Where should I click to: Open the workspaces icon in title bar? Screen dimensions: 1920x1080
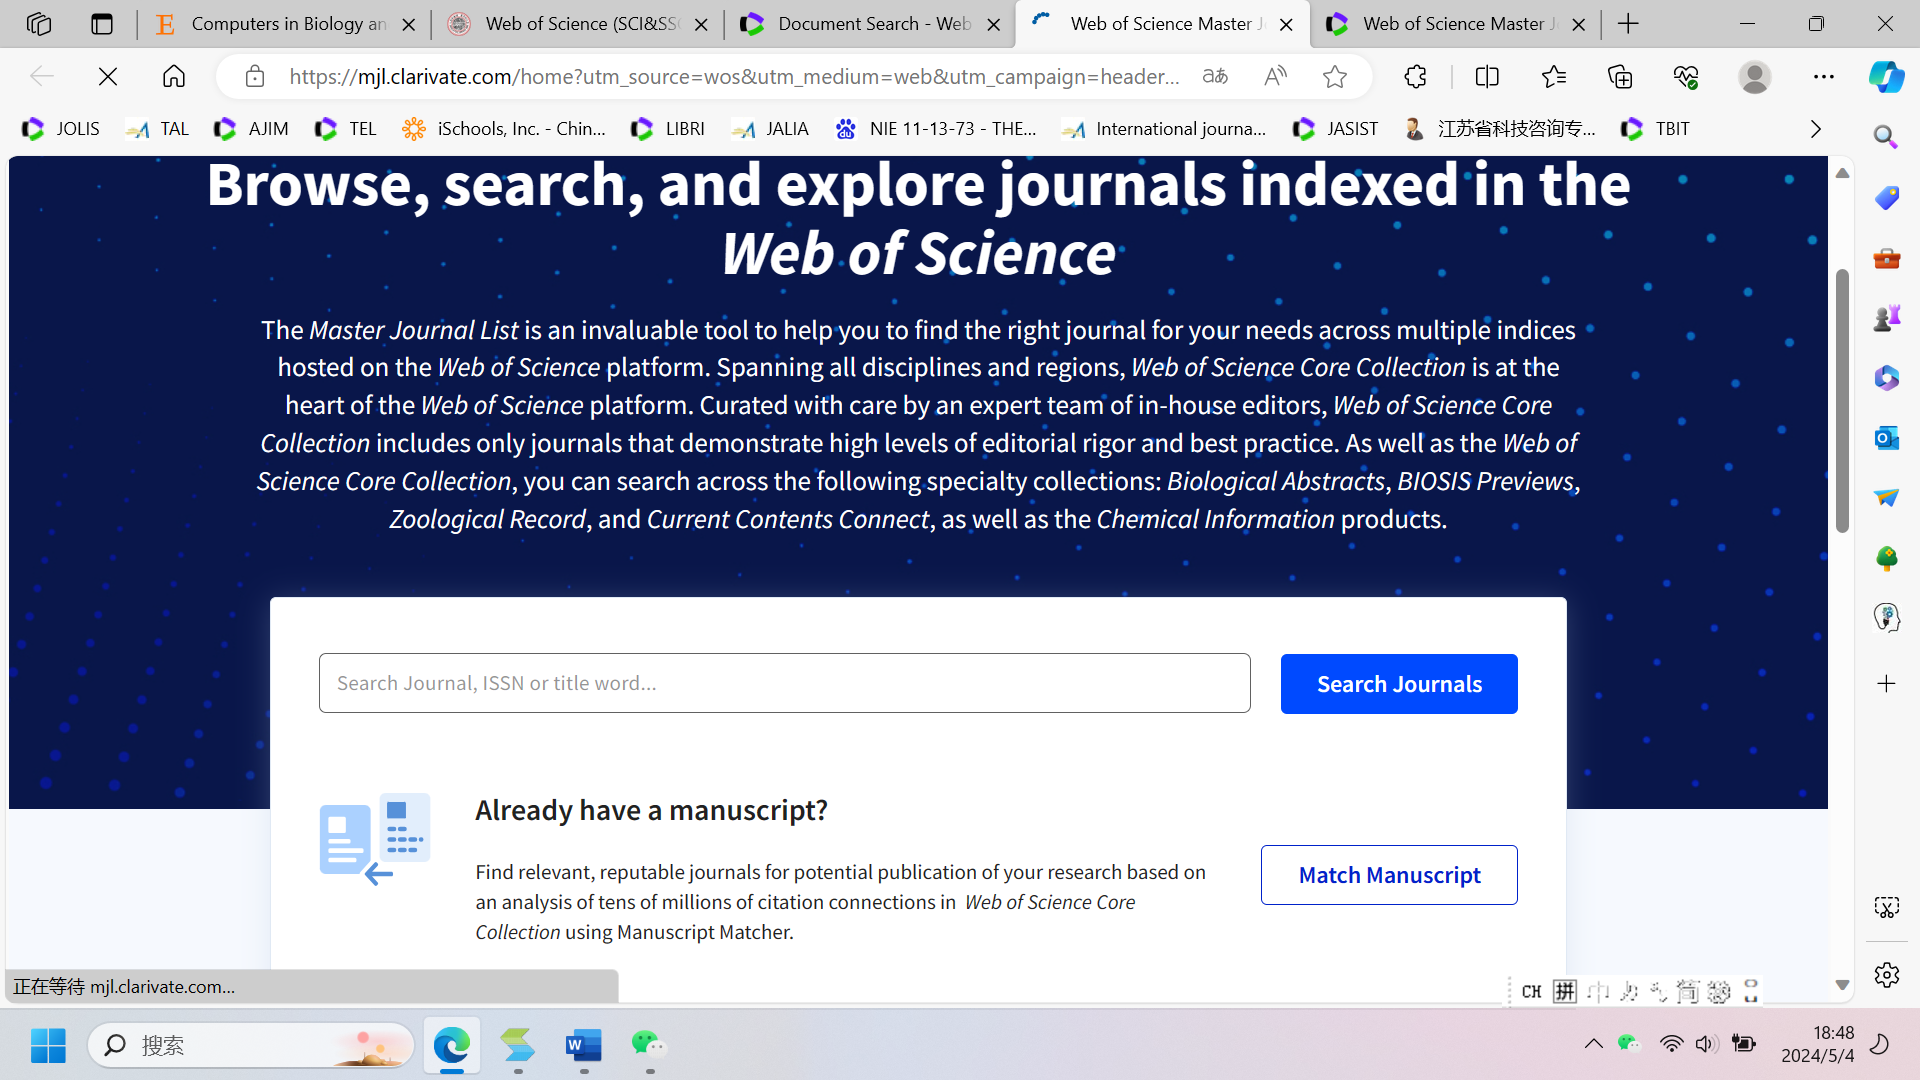click(39, 24)
